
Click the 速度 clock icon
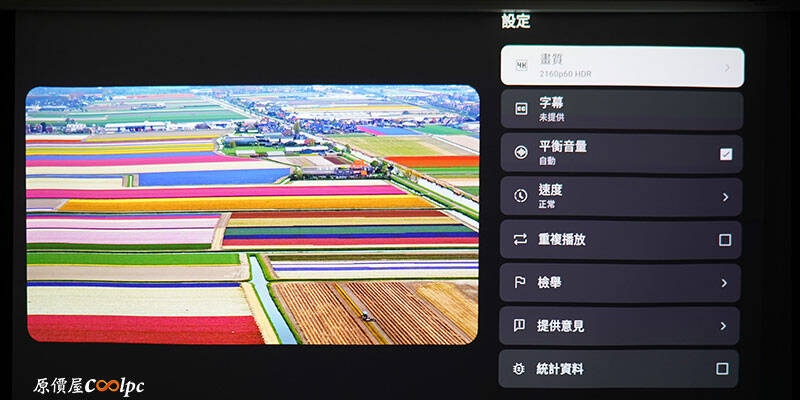point(520,195)
